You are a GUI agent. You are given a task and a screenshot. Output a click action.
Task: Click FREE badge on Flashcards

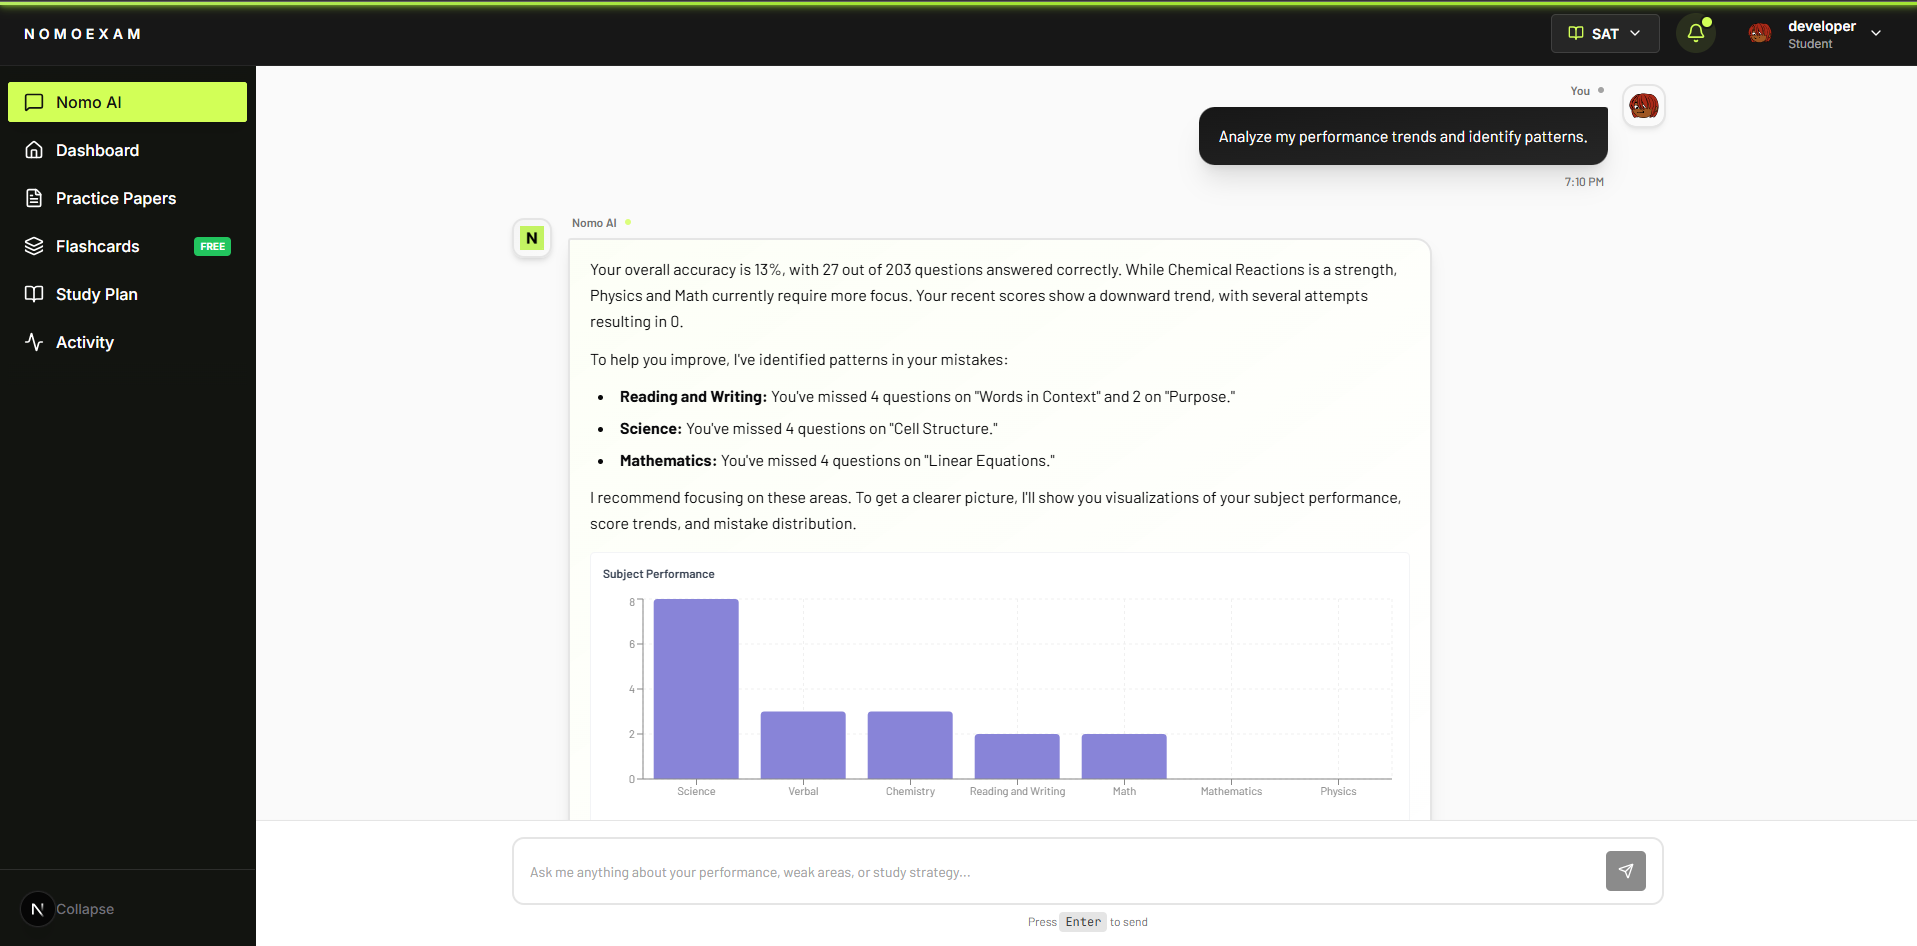point(212,246)
